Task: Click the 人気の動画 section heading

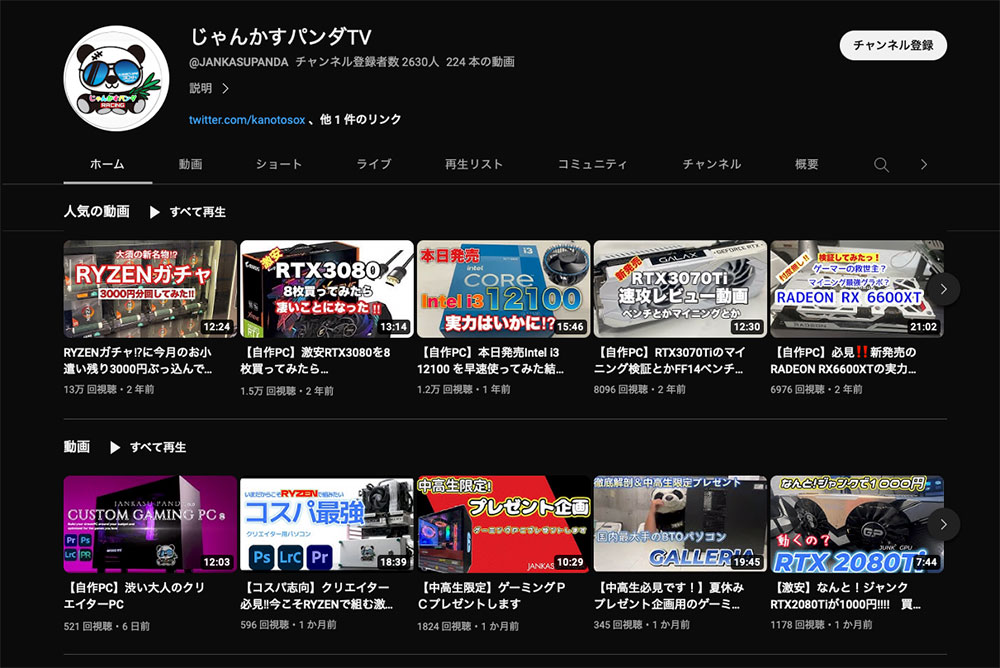Action: (x=97, y=211)
